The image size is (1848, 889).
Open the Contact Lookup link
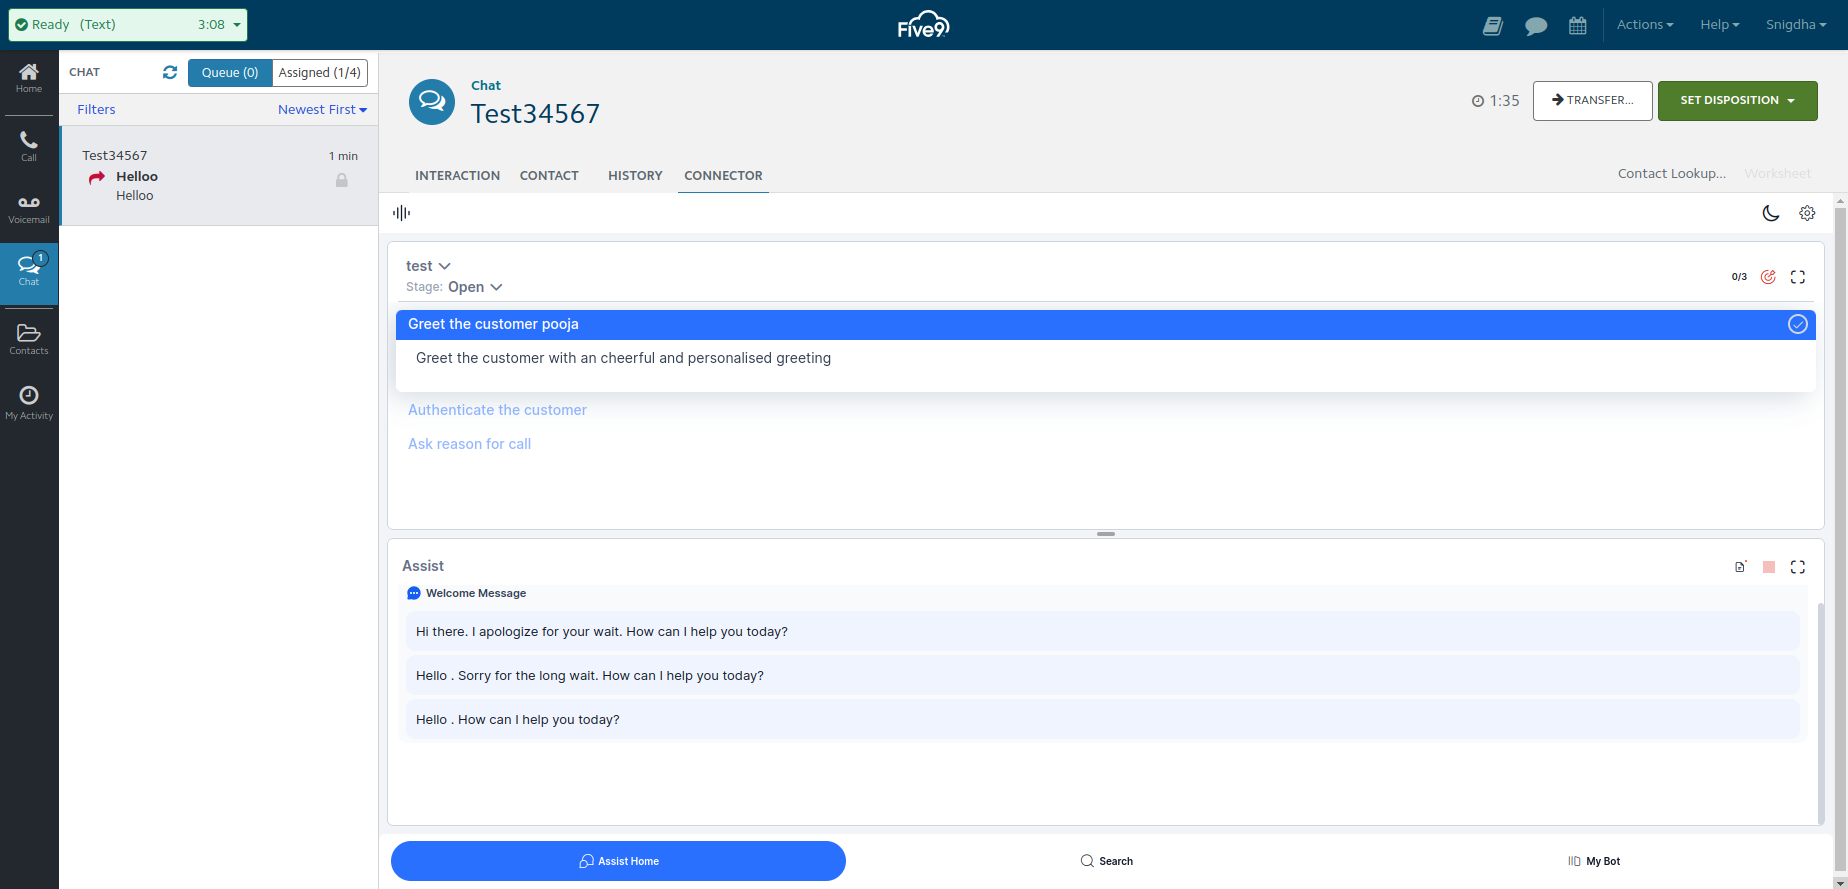point(1672,173)
